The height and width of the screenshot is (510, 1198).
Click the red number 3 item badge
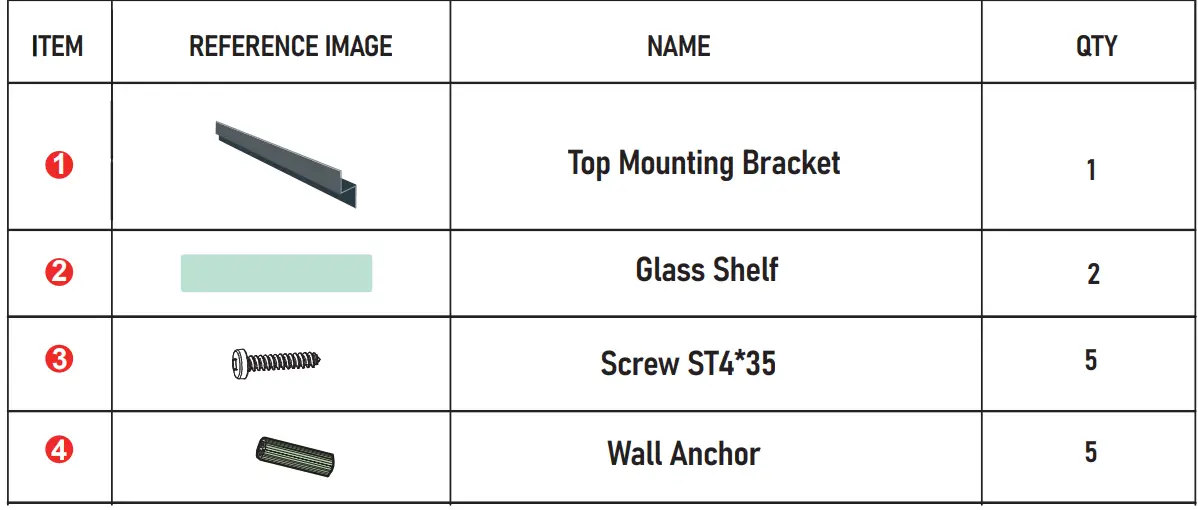(x=59, y=361)
